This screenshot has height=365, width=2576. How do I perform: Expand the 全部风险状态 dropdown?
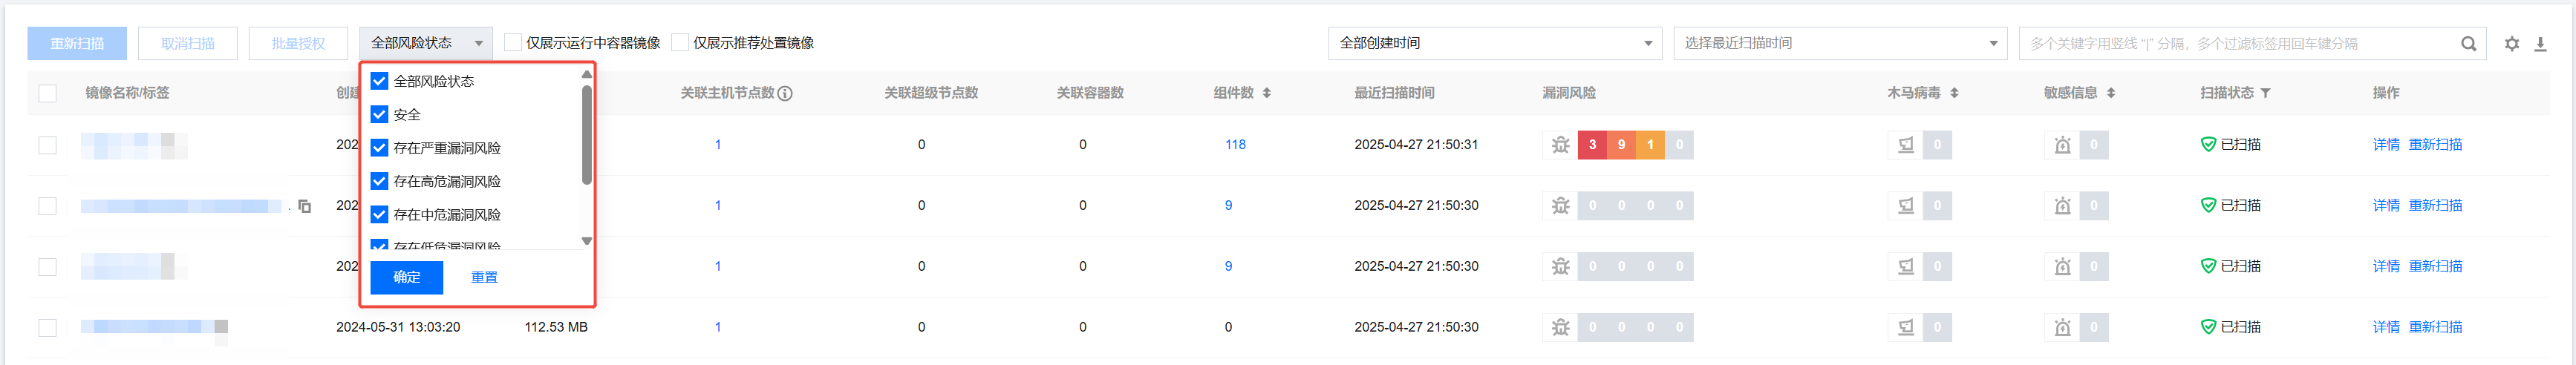point(426,43)
